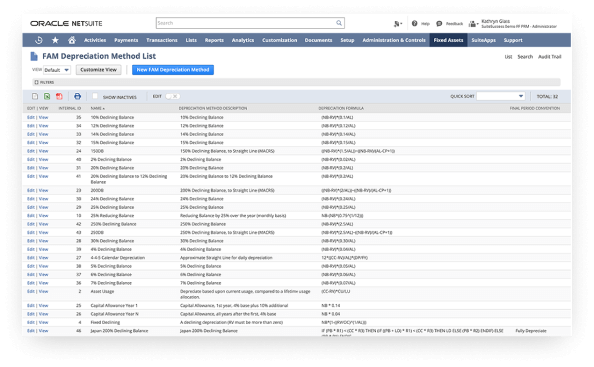The image size is (594, 367).
Task: Open the recent records clock icon
Action: 39,40
